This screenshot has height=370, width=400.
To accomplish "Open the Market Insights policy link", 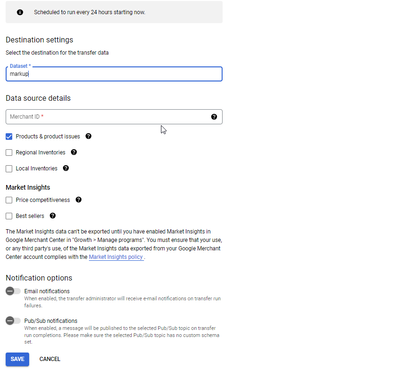I will [x=116, y=257].
